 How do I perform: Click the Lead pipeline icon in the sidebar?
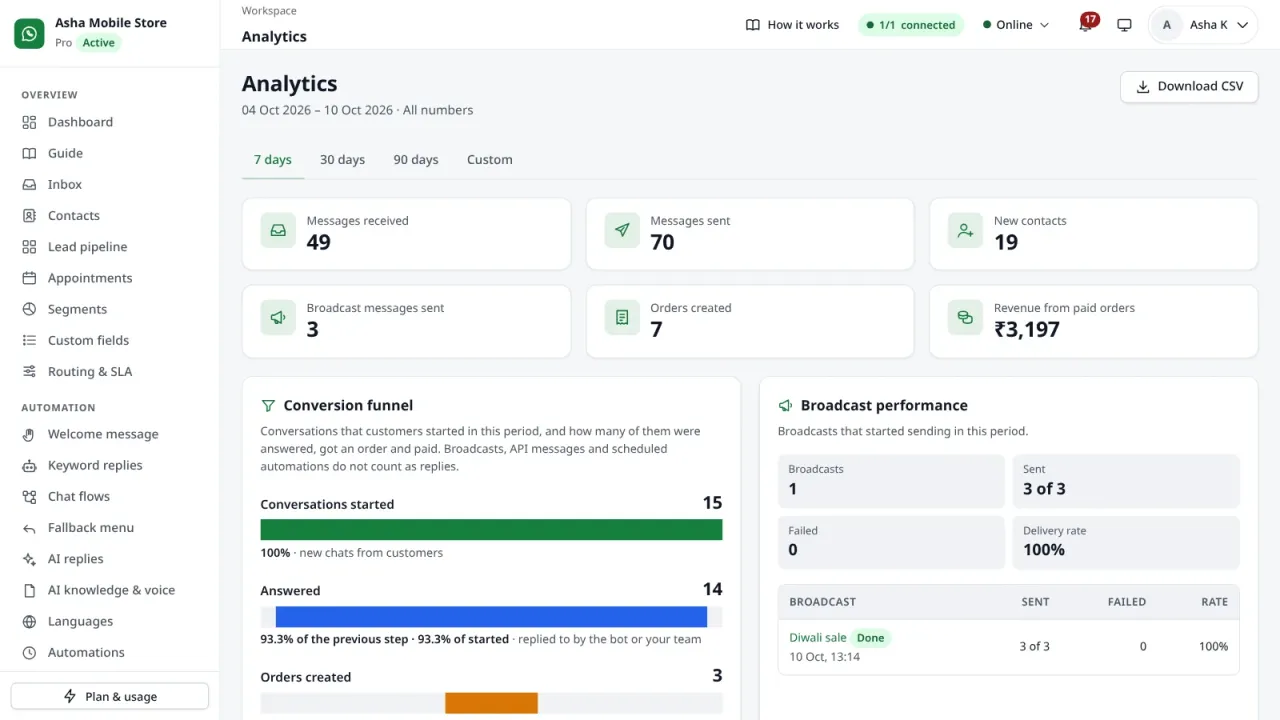tap(29, 247)
